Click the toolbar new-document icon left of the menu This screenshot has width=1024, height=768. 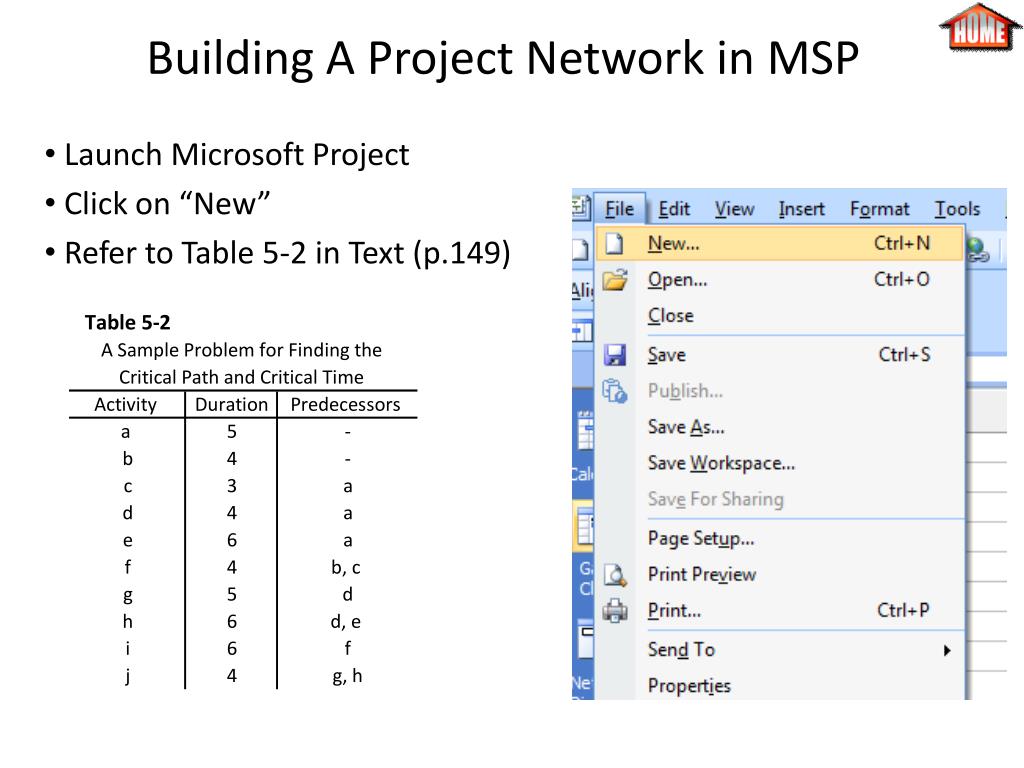(x=580, y=249)
